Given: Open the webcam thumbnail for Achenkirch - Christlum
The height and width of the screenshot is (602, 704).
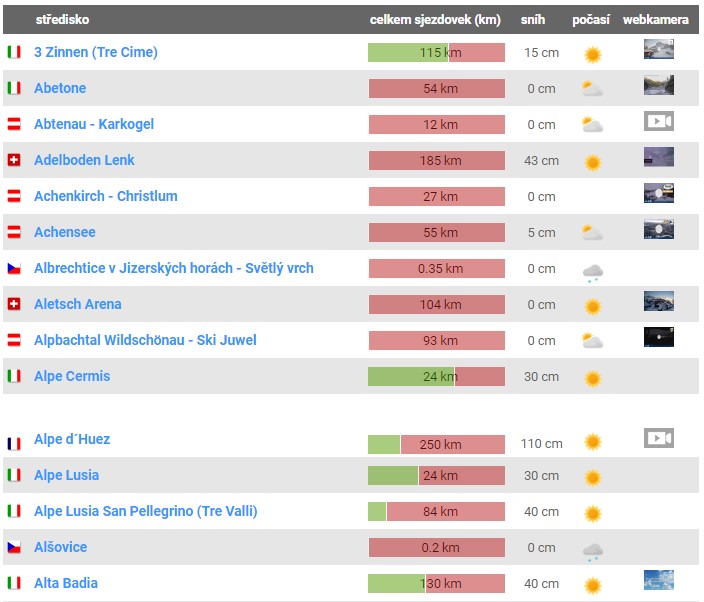Looking at the screenshot, I should (658, 194).
